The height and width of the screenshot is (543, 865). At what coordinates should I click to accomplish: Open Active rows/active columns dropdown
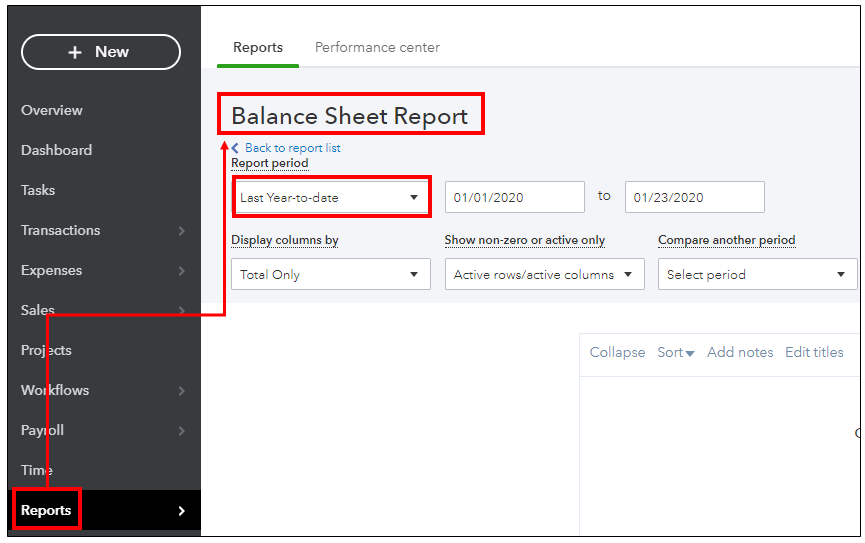click(544, 274)
